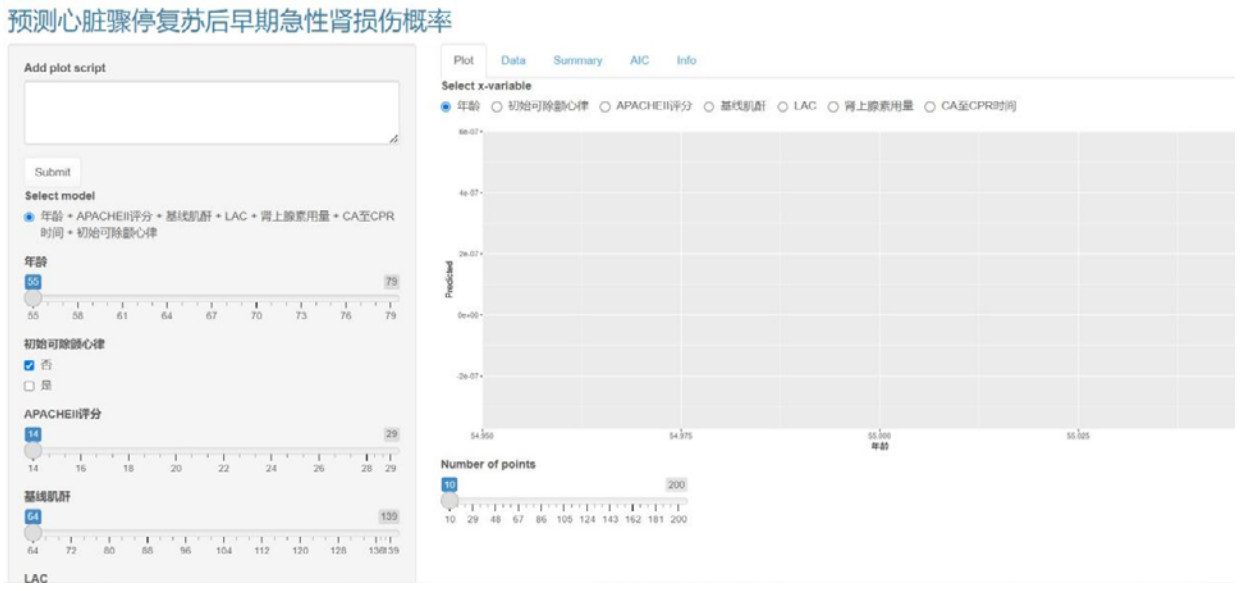Click the Add plot script text area
Viewport: 1241px width, 591px height.
pos(210,112)
